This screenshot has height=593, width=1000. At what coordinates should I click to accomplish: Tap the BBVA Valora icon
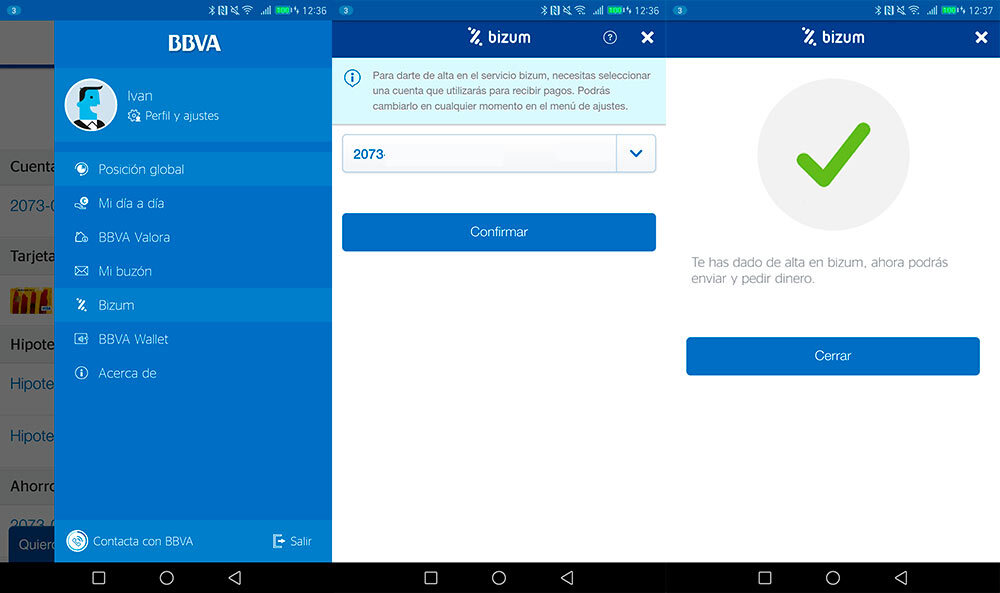pos(82,237)
